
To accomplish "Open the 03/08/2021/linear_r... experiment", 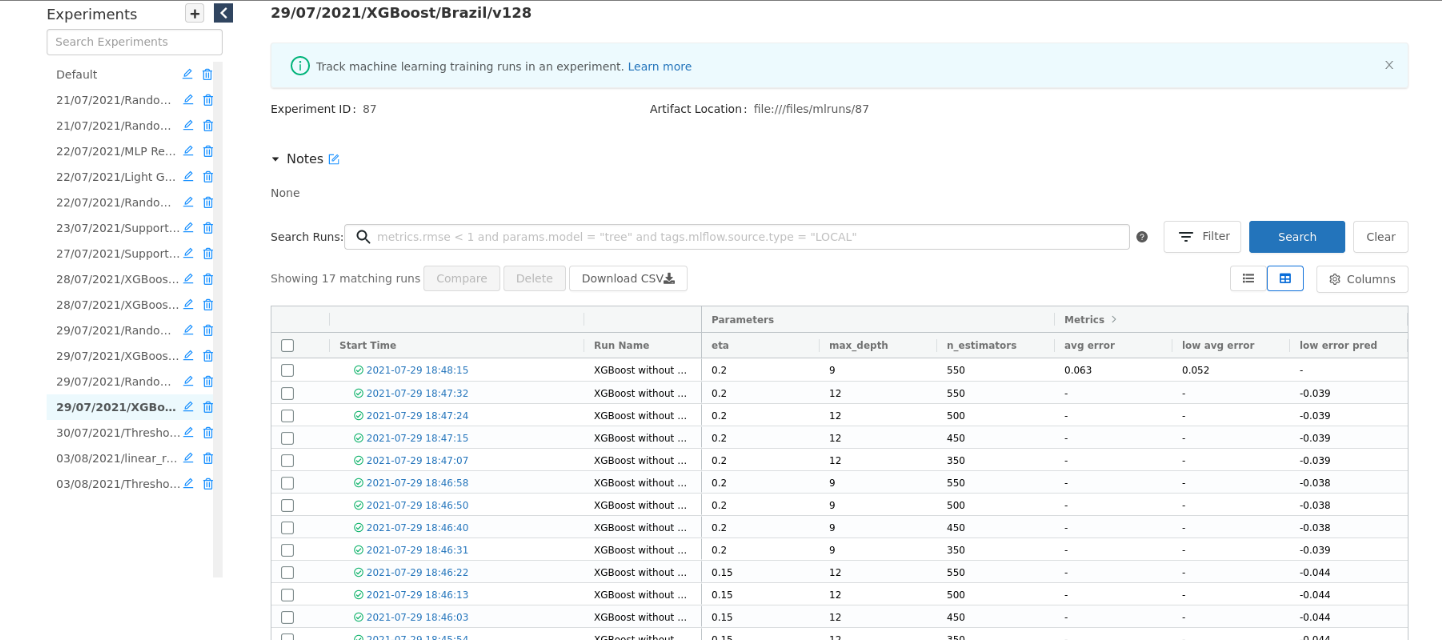I will tap(117, 458).
